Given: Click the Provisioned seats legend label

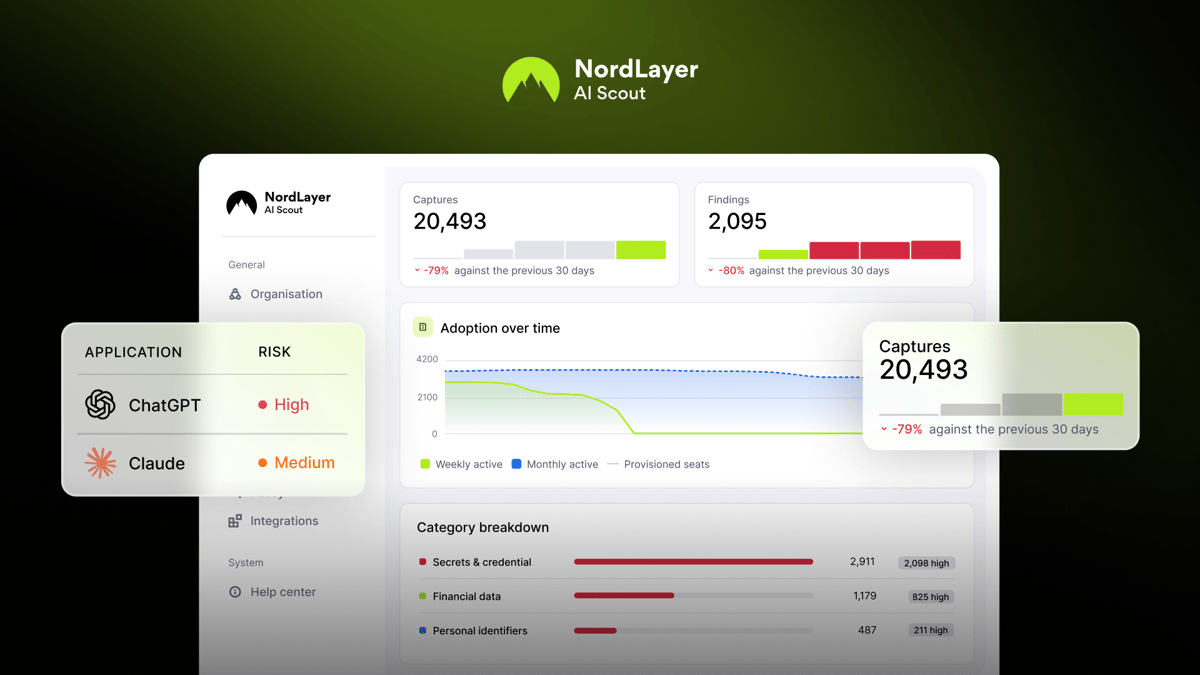Looking at the screenshot, I should [666, 464].
